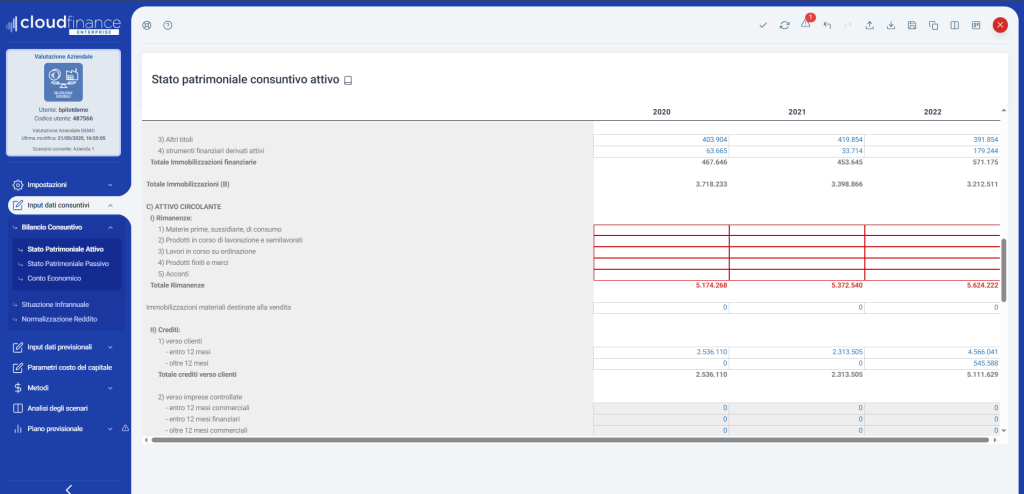Viewport: 1024px width, 494px height.
Task: Click the Immobilizzazioni destinate alla vendita 2020 cell
Action: tap(661, 308)
